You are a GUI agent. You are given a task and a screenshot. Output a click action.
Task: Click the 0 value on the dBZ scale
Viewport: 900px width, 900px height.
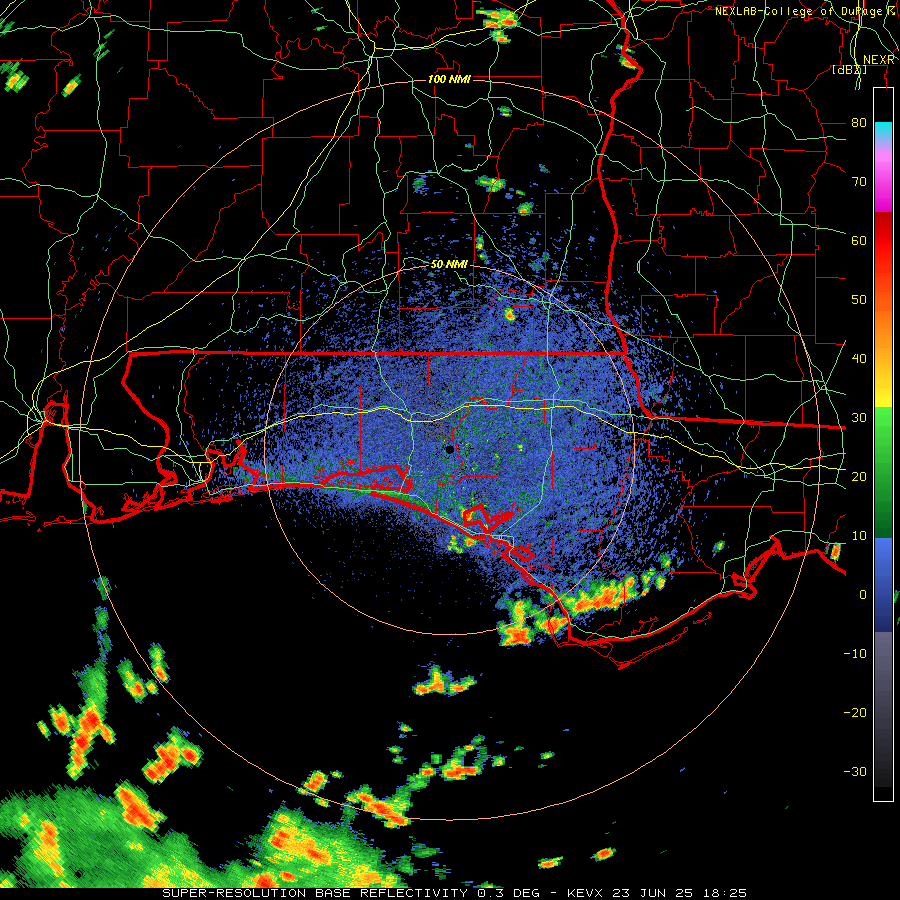pyautogui.click(x=863, y=595)
